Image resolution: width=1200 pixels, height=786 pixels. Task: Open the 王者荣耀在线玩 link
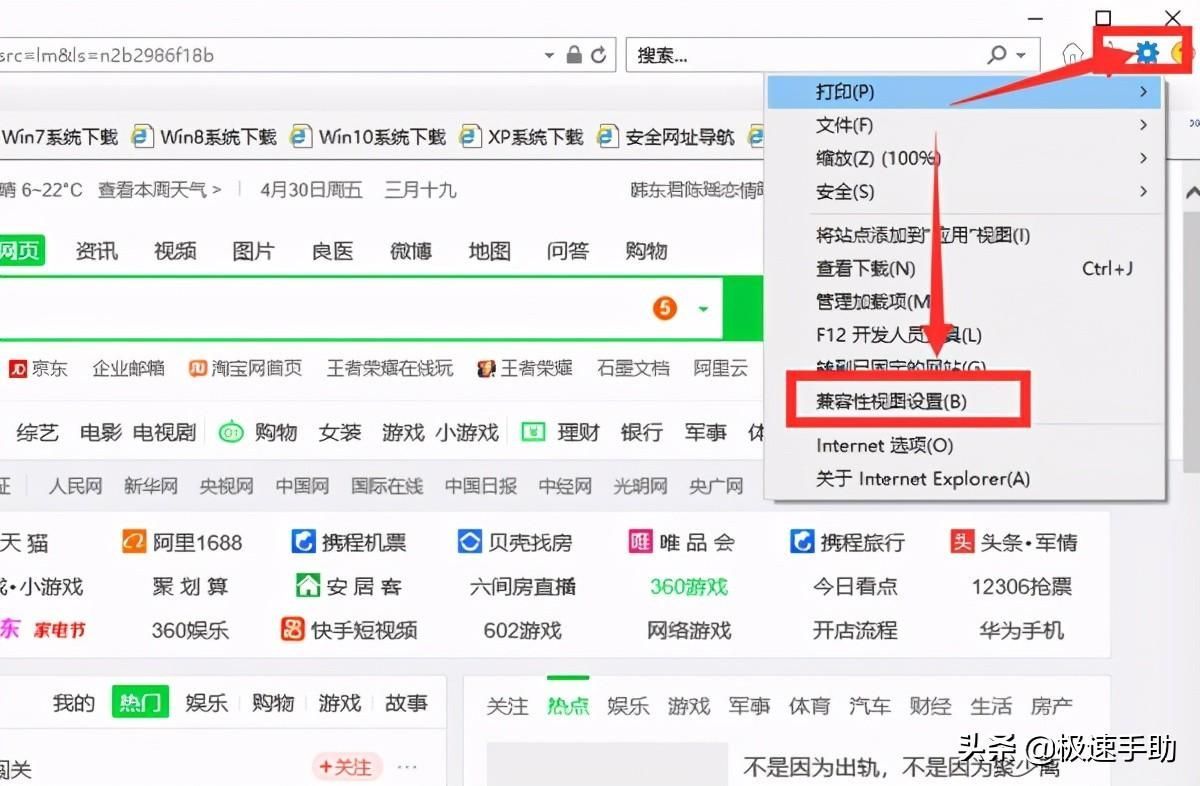click(x=390, y=369)
